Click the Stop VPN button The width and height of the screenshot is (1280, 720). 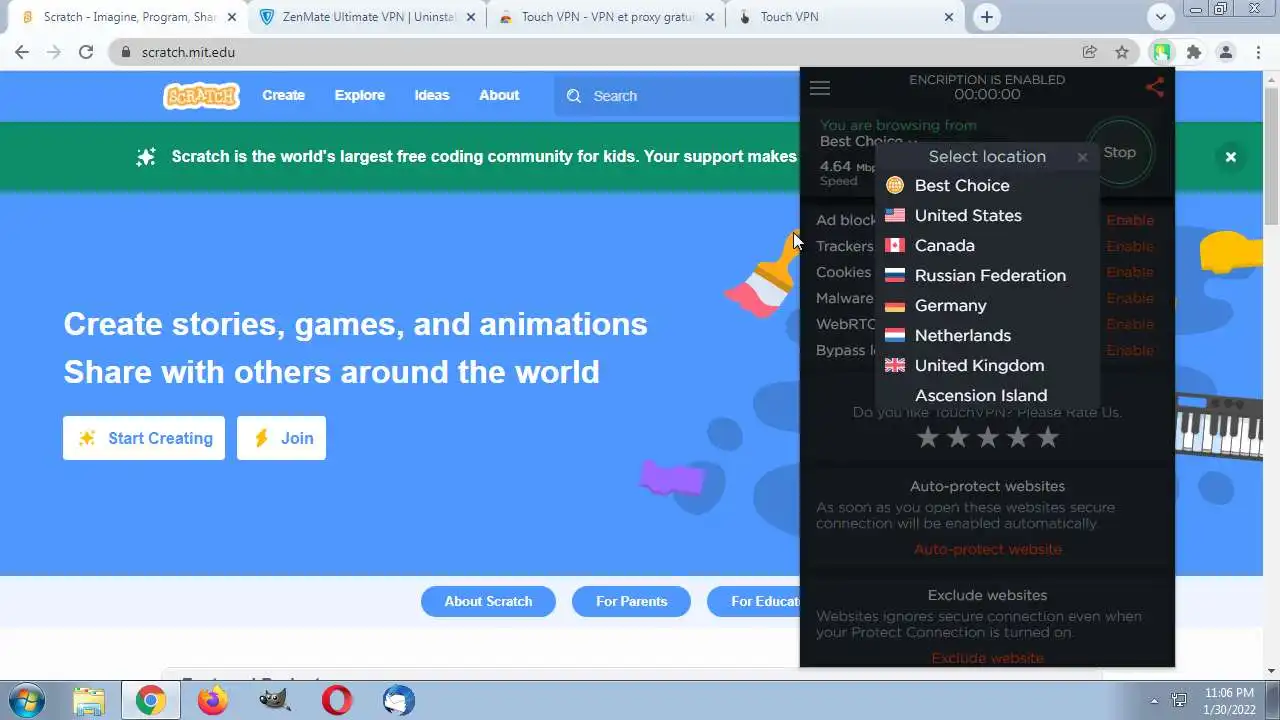tap(1120, 152)
